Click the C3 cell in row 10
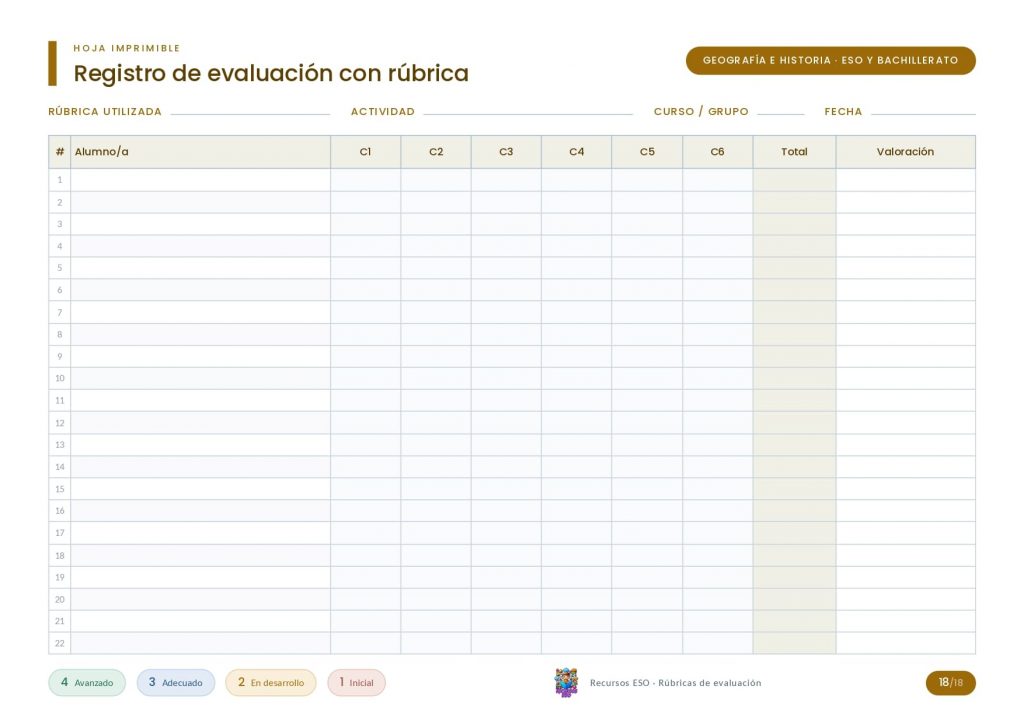Screen dimensions: 1024x724 [x=506, y=378]
